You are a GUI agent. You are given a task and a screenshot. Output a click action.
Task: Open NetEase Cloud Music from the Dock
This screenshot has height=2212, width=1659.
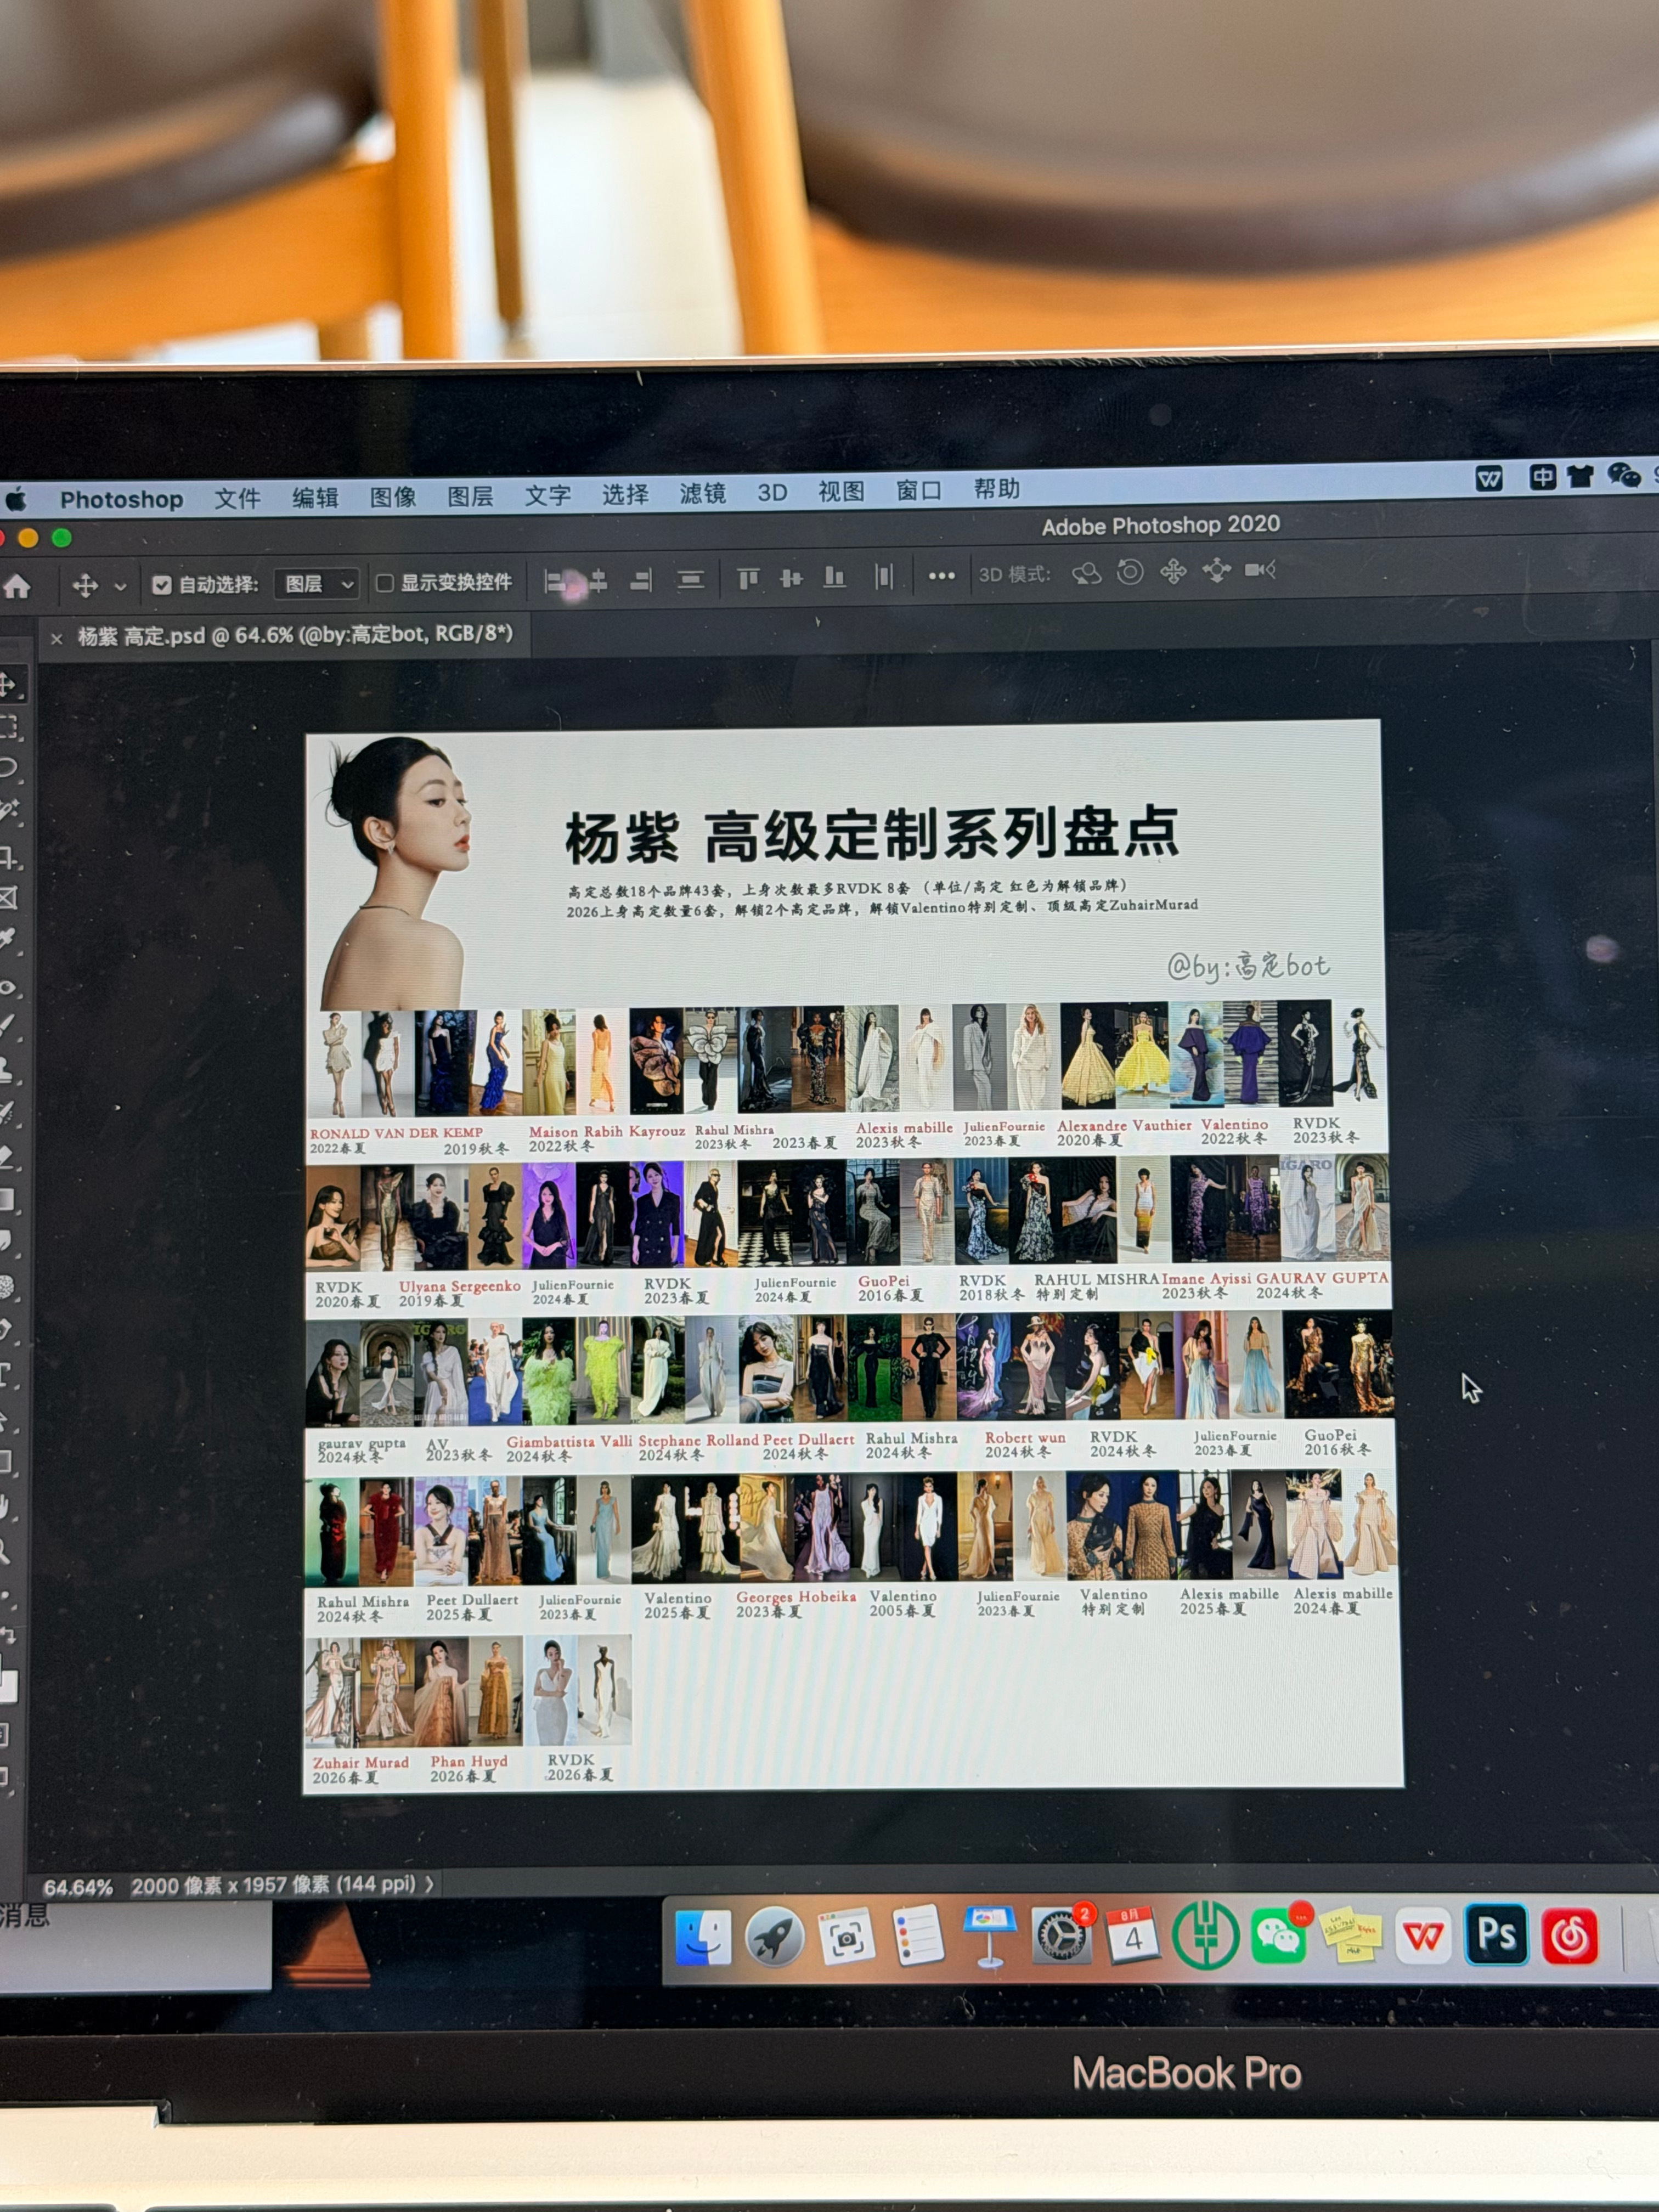pos(1569,1935)
